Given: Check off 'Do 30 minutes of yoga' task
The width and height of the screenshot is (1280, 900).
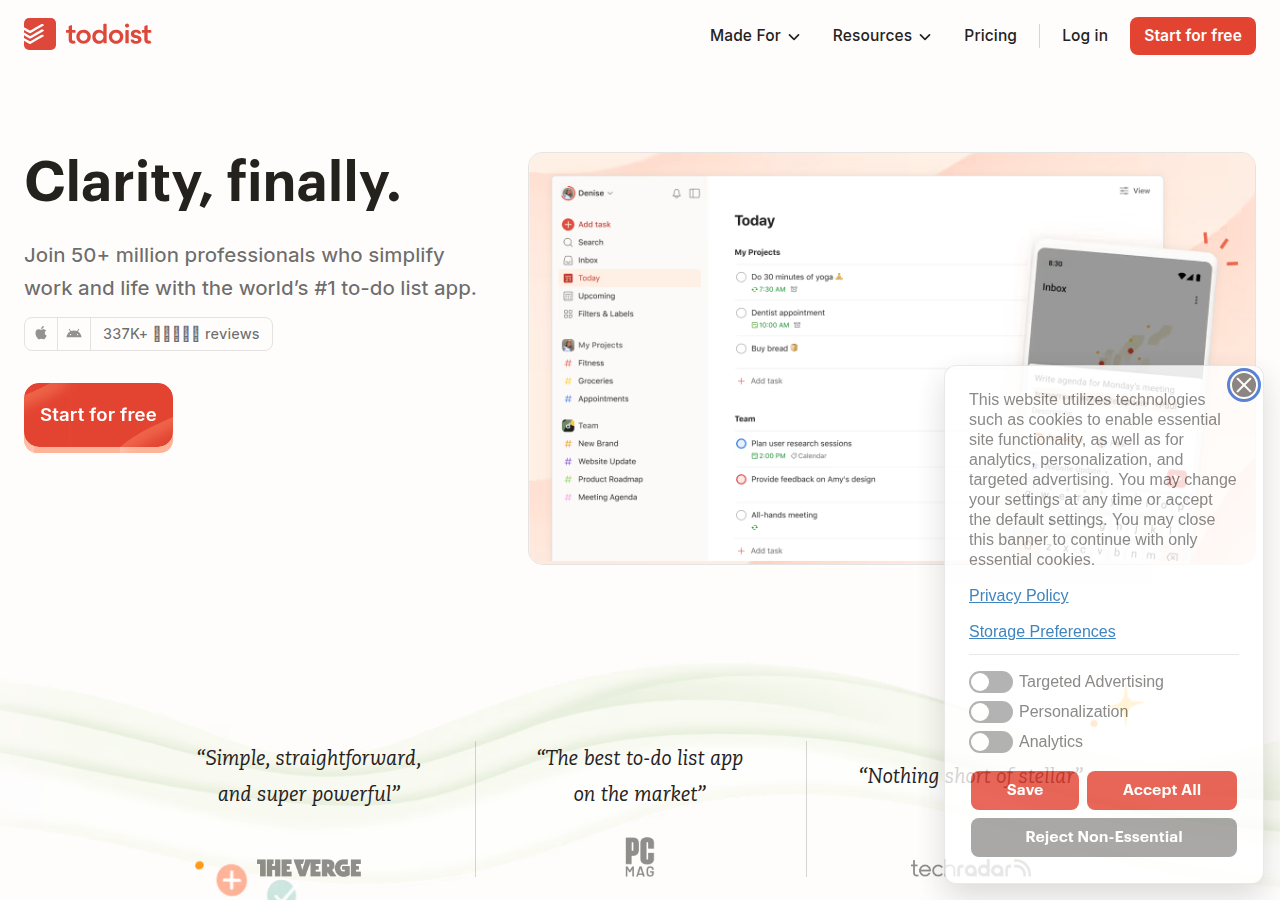Looking at the screenshot, I should click(741, 277).
